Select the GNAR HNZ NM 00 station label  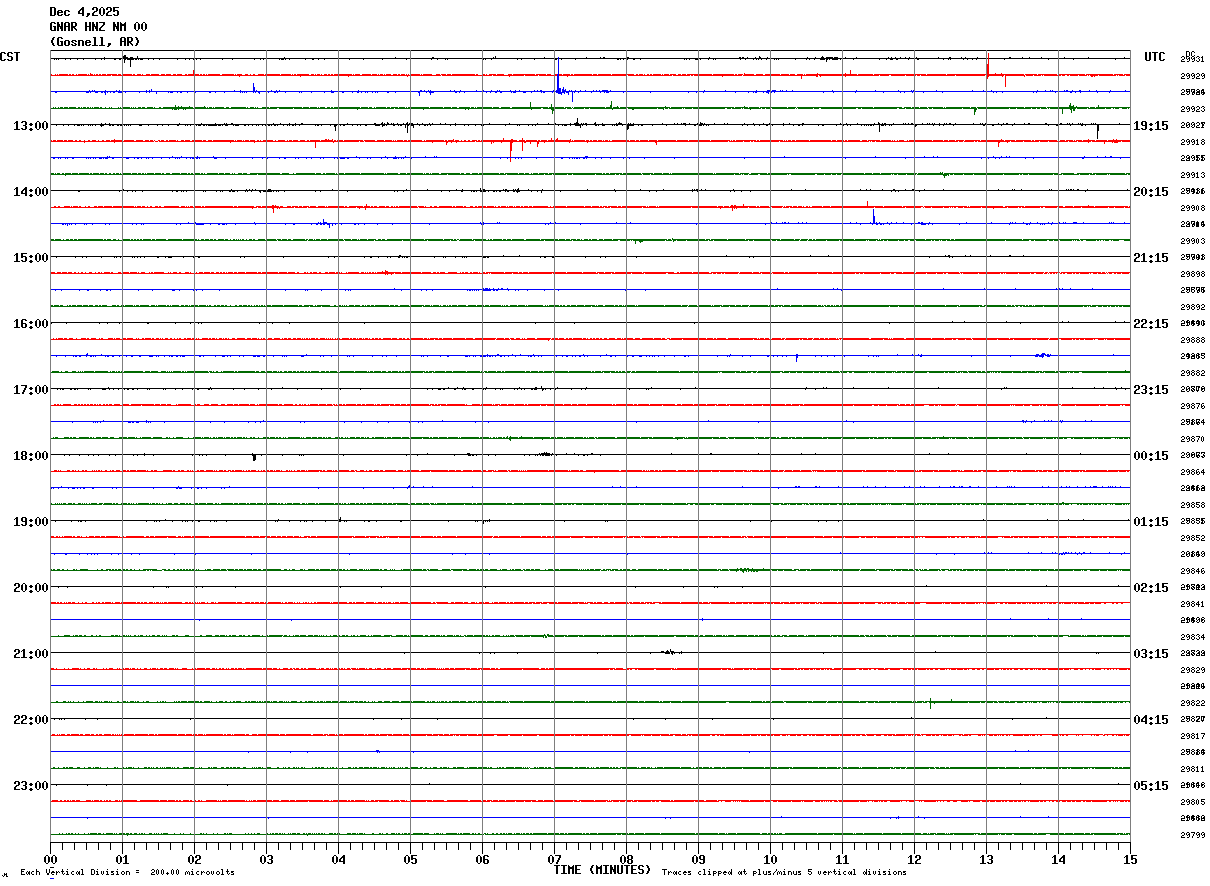click(98, 27)
